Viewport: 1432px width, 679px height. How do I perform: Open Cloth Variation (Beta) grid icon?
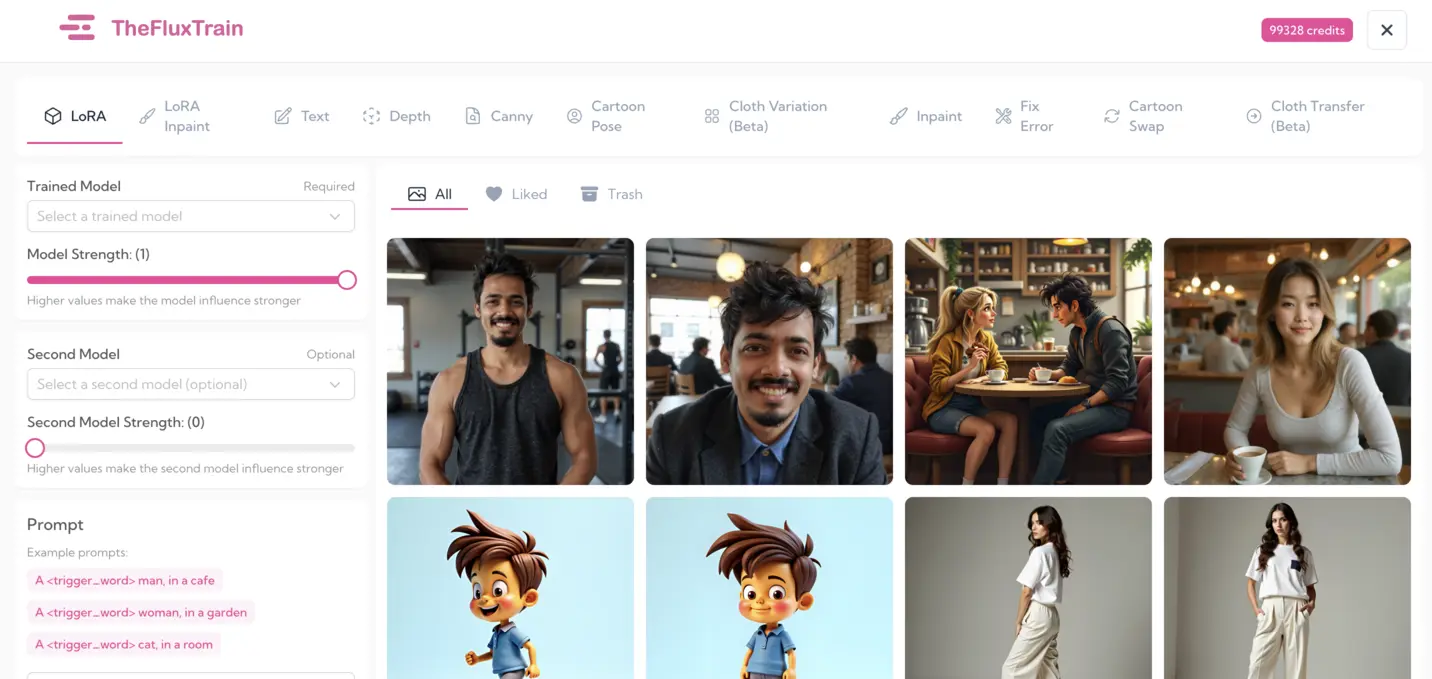pyautogui.click(x=712, y=116)
